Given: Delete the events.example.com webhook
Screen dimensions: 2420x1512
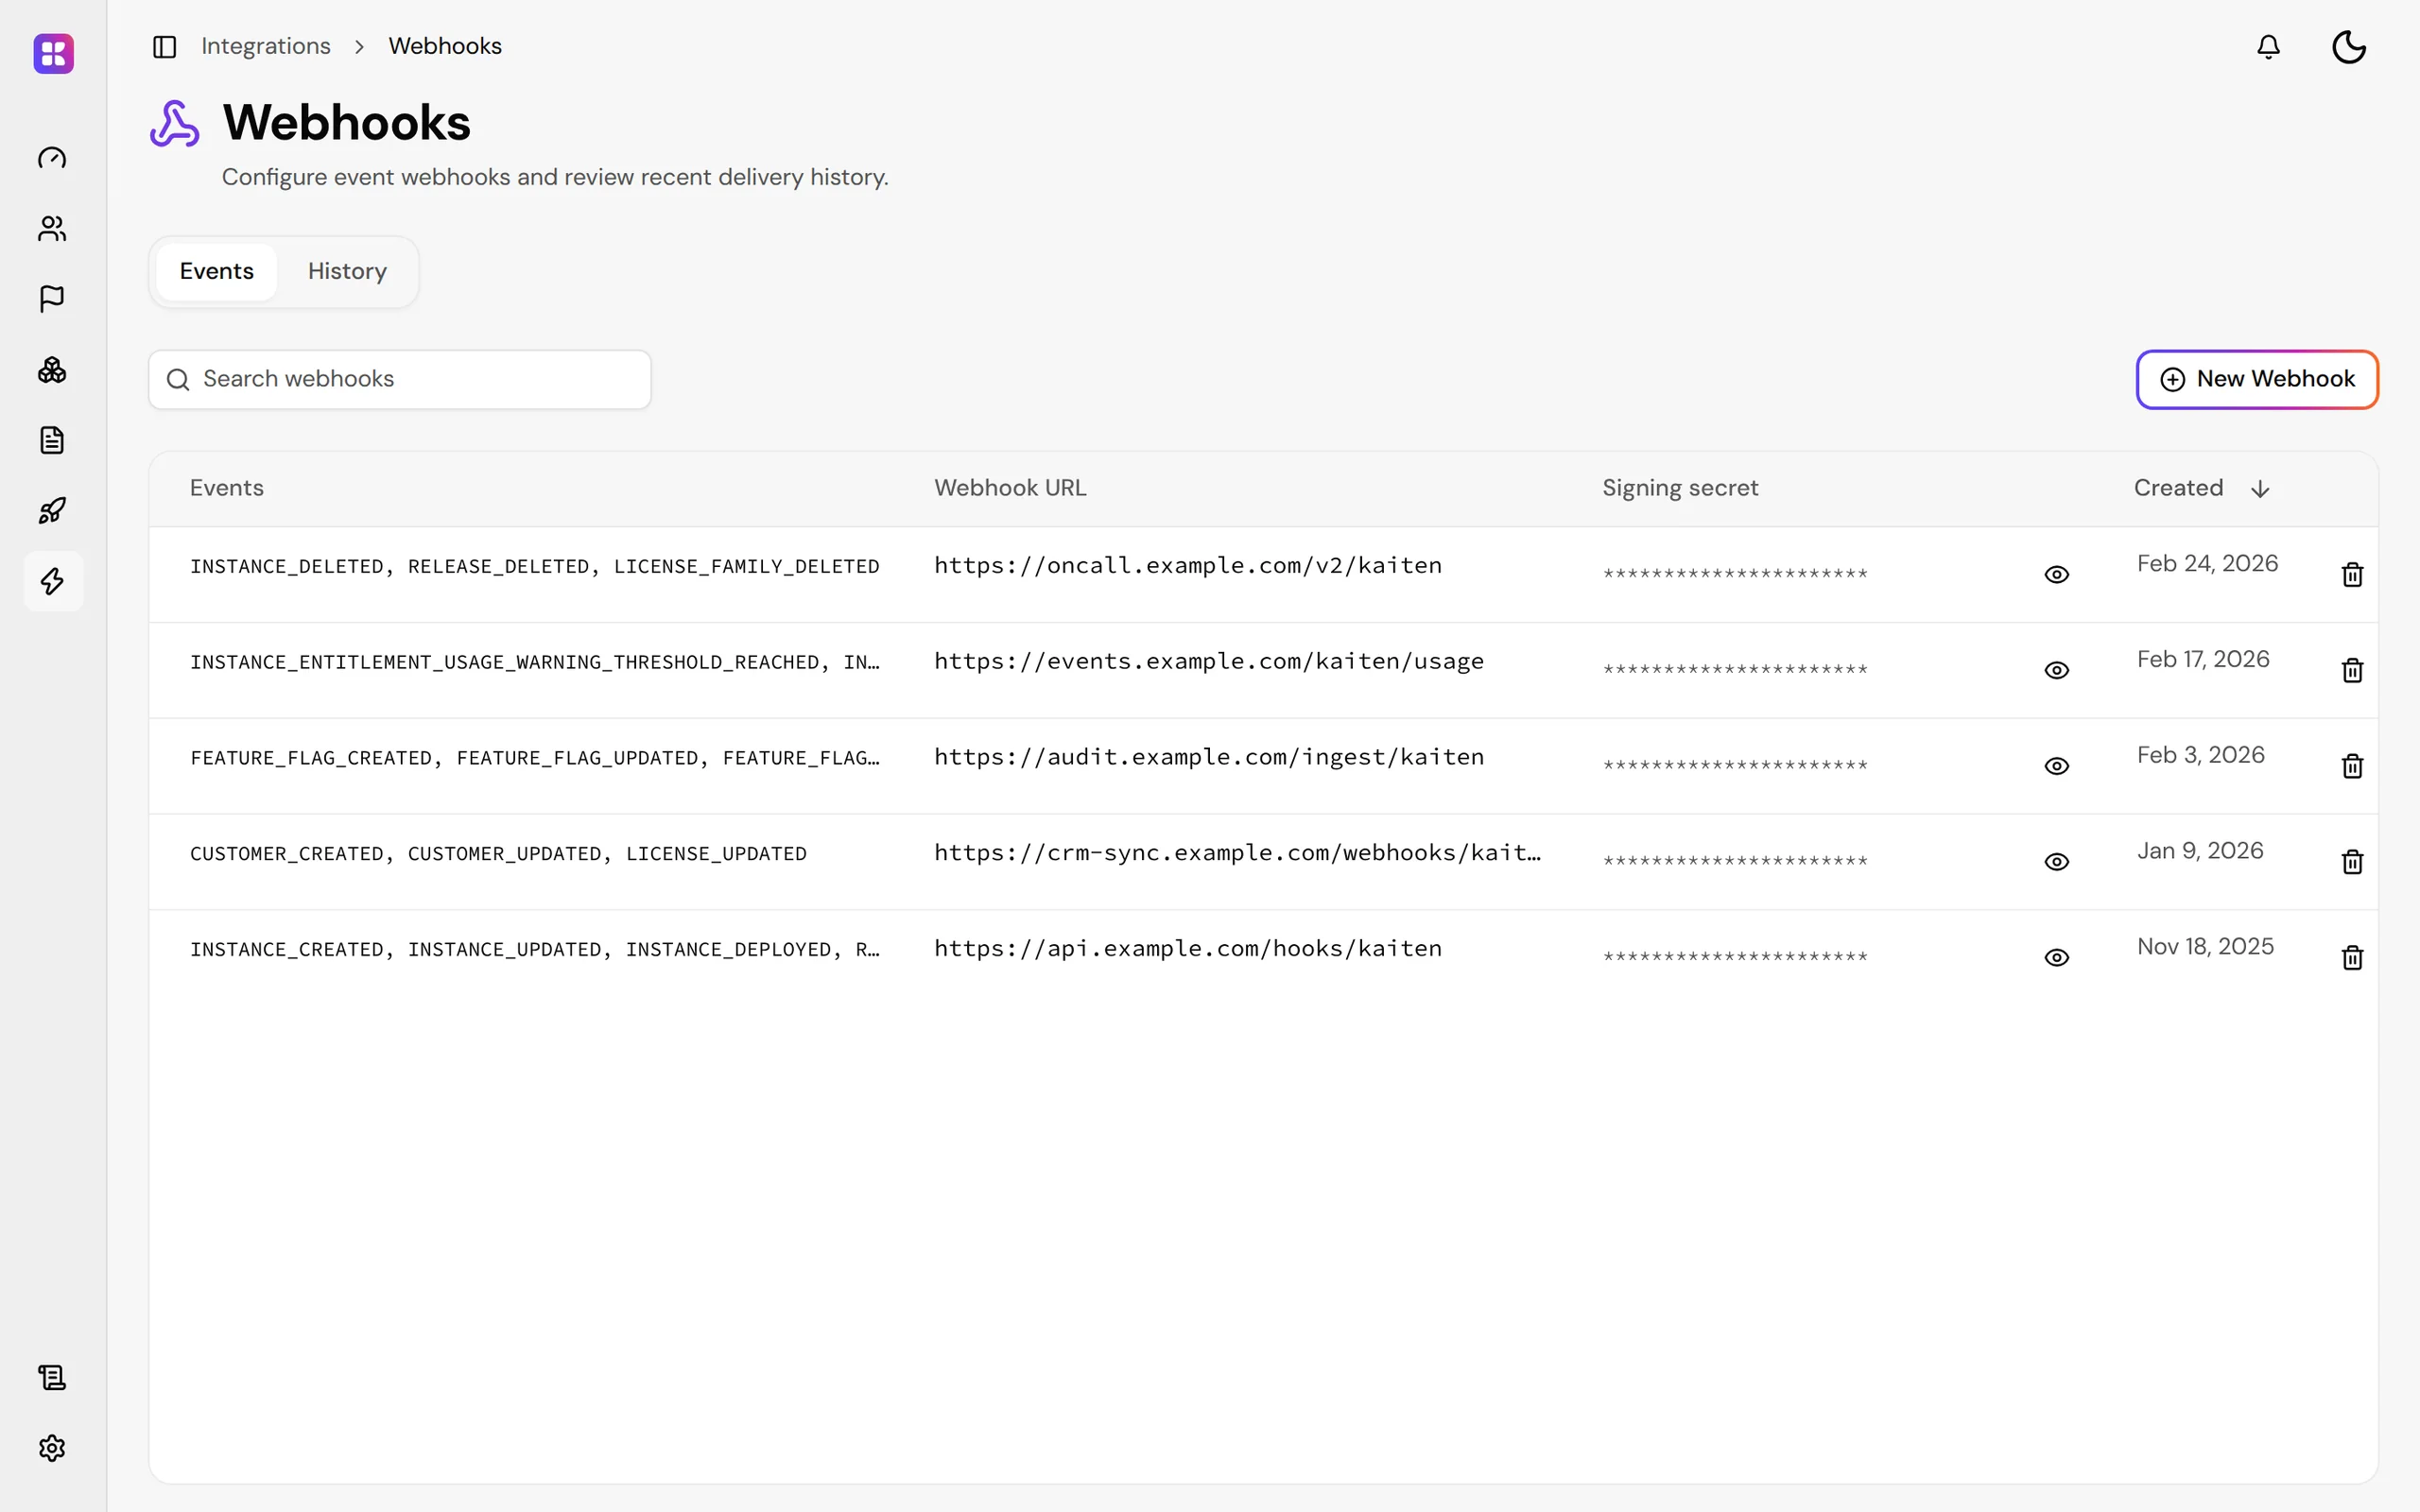Looking at the screenshot, I should [2352, 671].
